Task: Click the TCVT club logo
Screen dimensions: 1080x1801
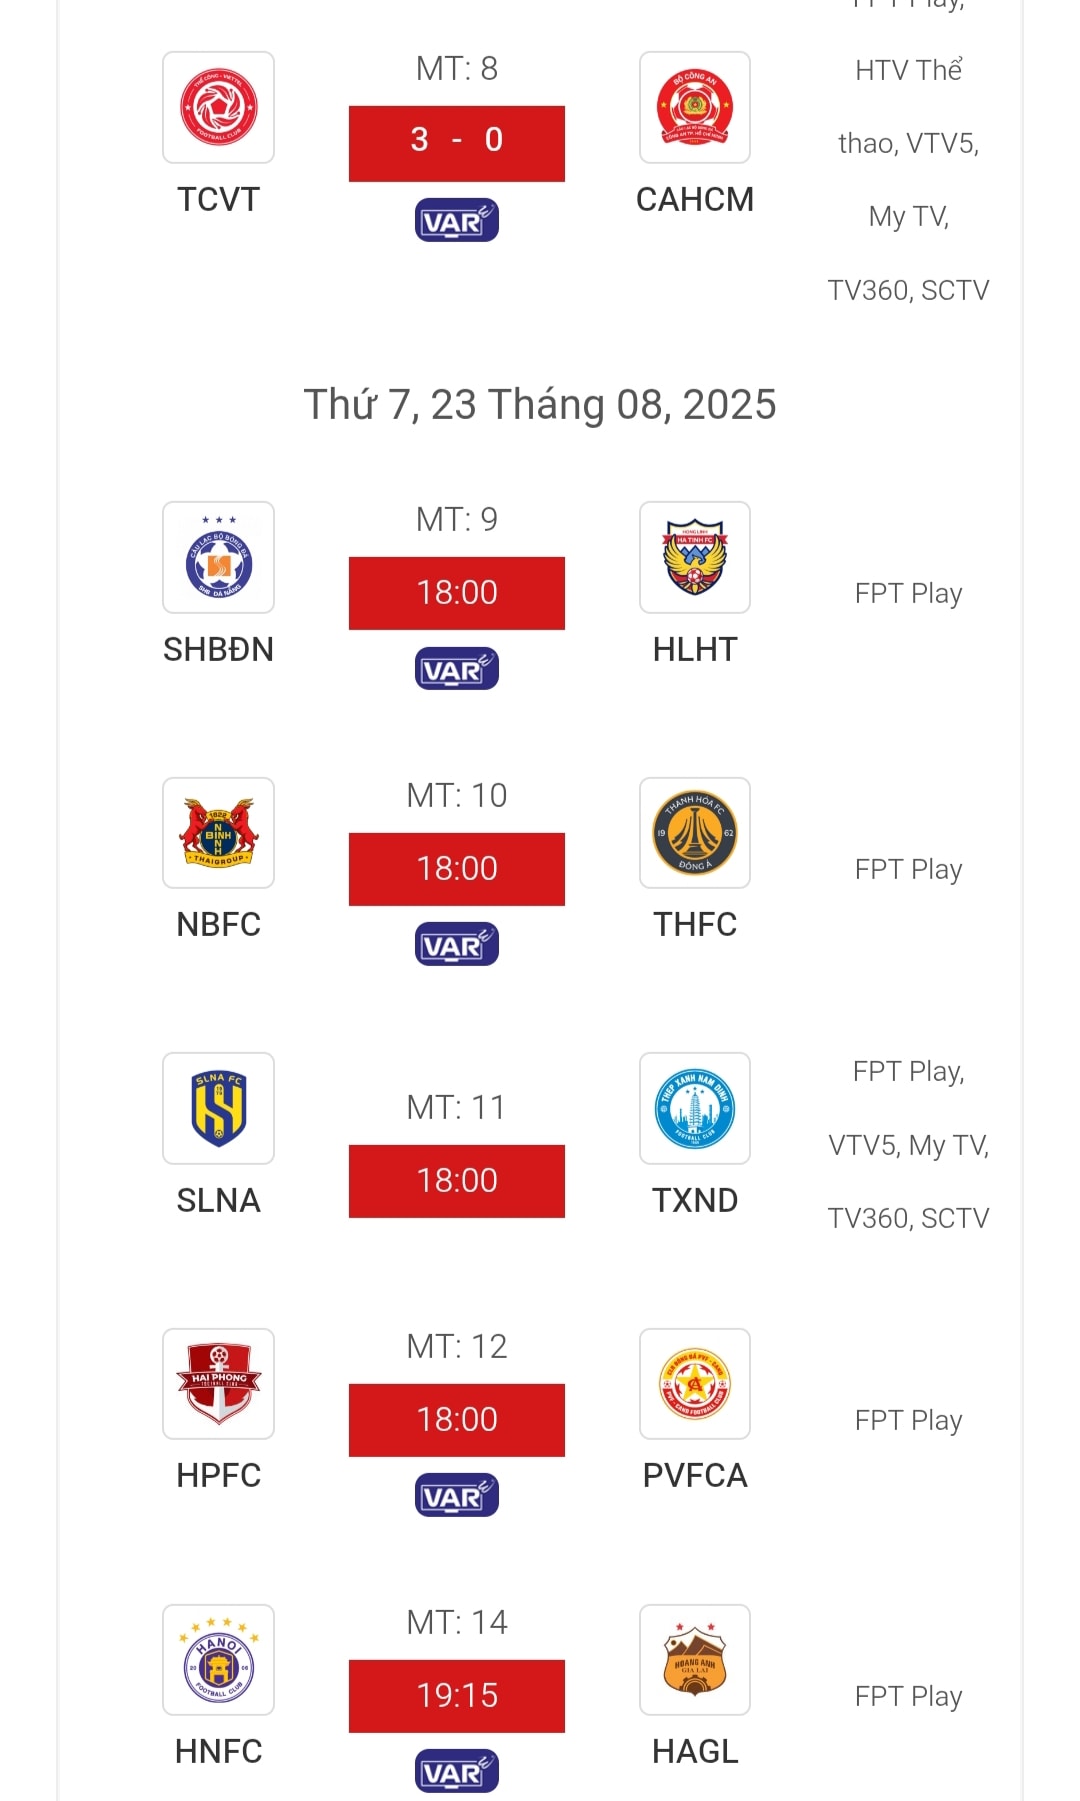Action: click(218, 107)
